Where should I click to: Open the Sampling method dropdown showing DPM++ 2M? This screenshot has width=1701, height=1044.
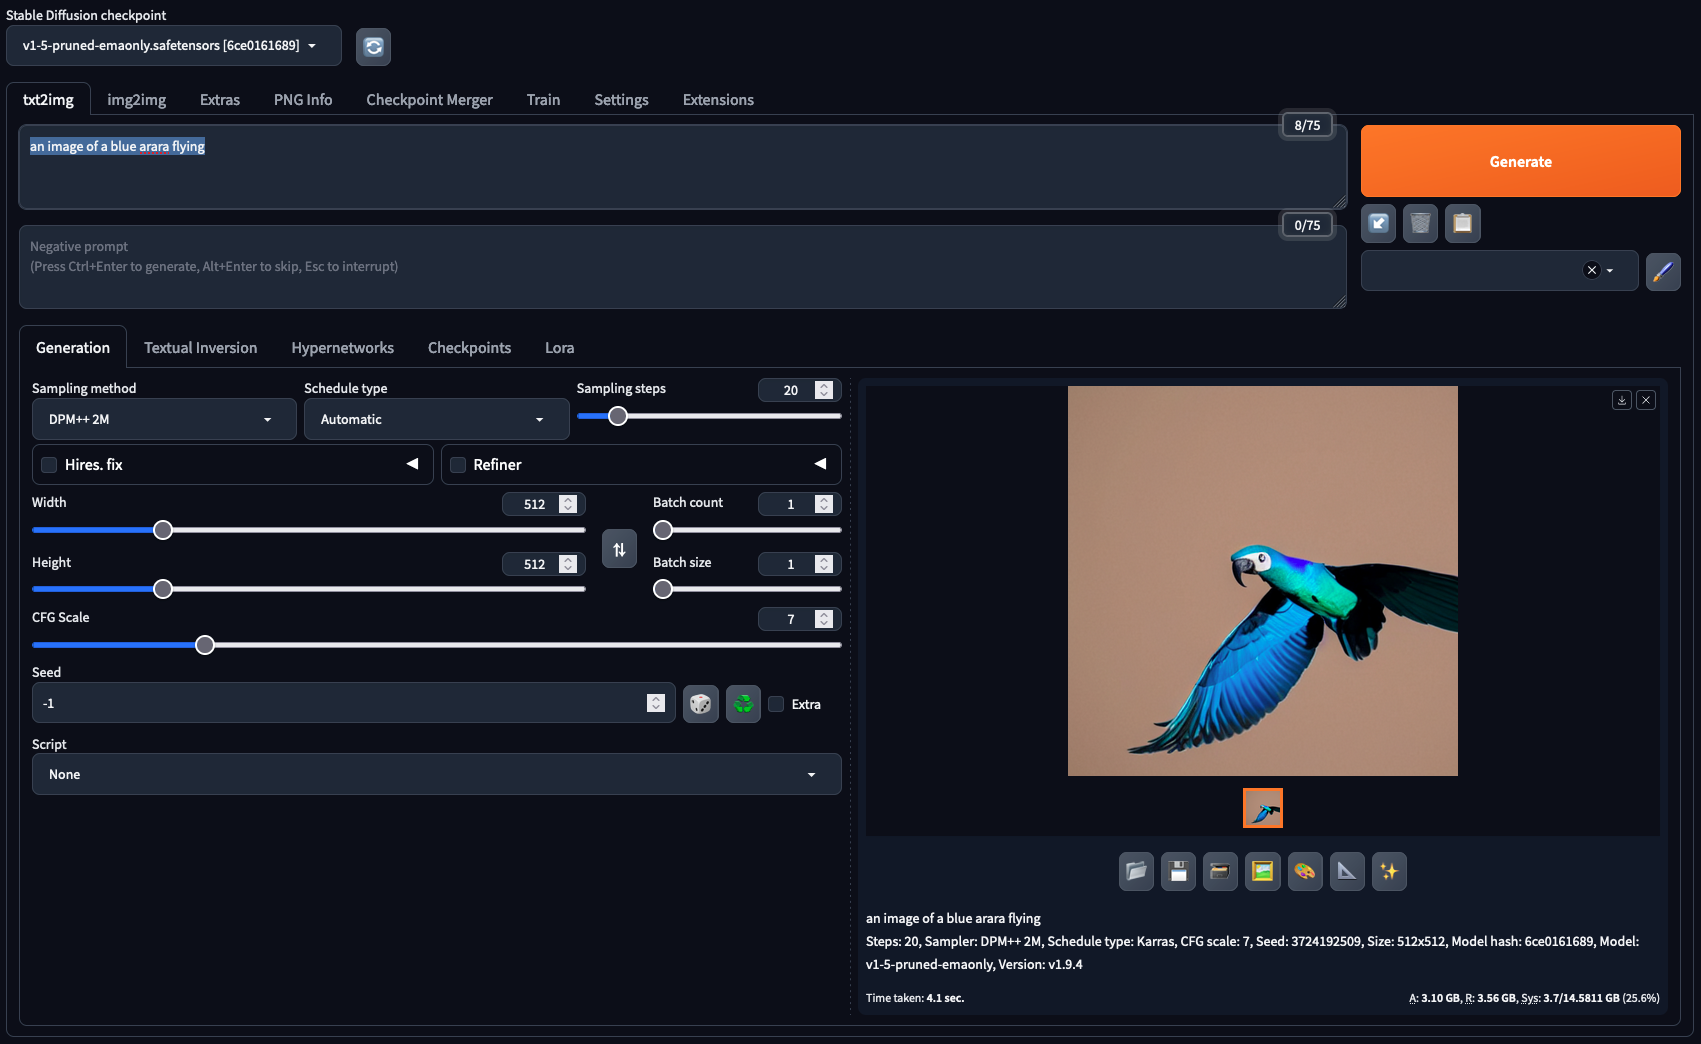coord(164,419)
